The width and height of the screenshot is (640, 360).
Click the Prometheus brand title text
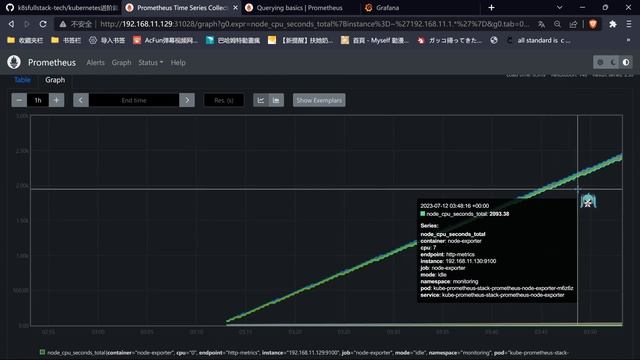52,62
